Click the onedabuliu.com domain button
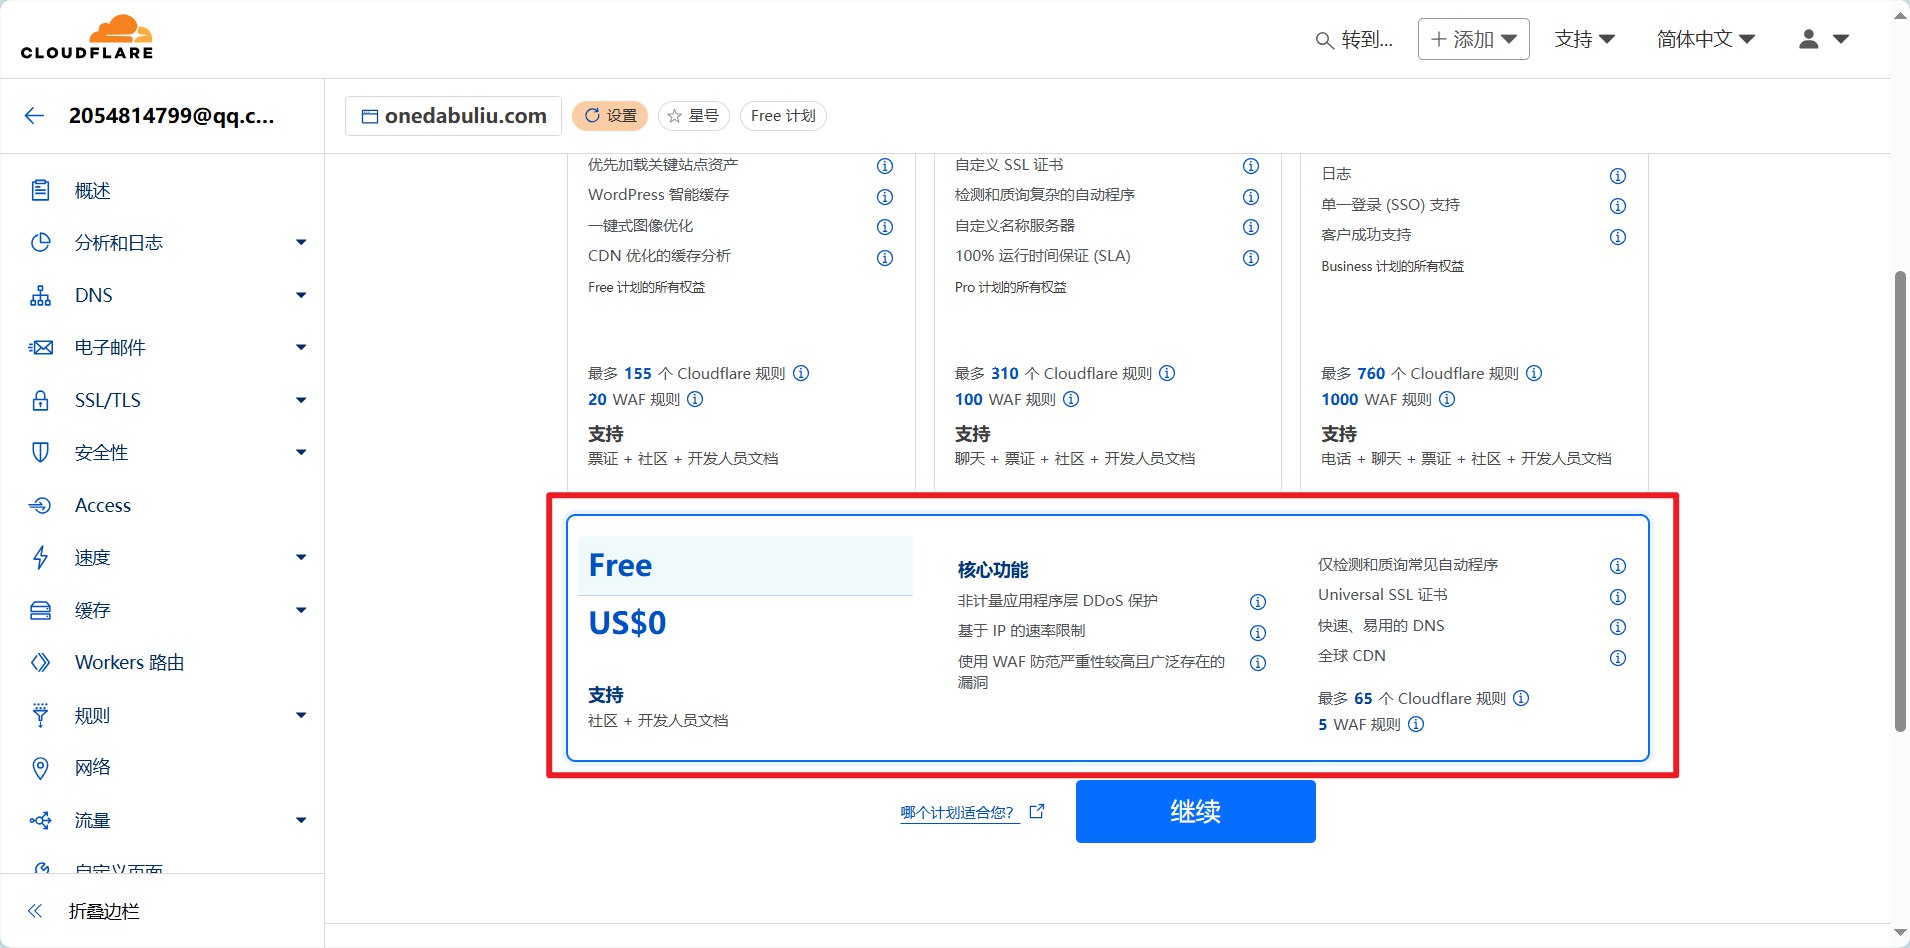 (x=453, y=116)
